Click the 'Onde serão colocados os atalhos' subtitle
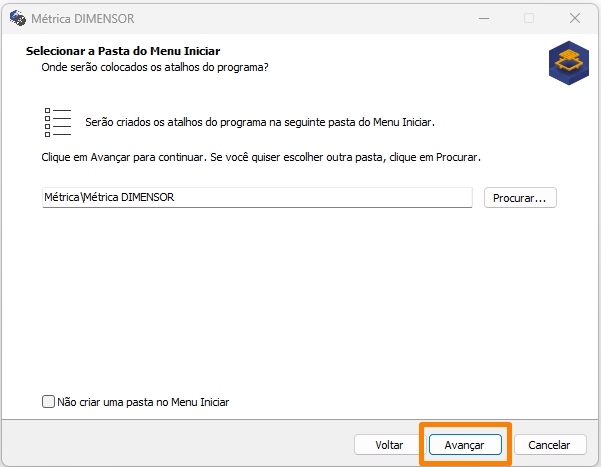The image size is (601, 467). [155, 67]
